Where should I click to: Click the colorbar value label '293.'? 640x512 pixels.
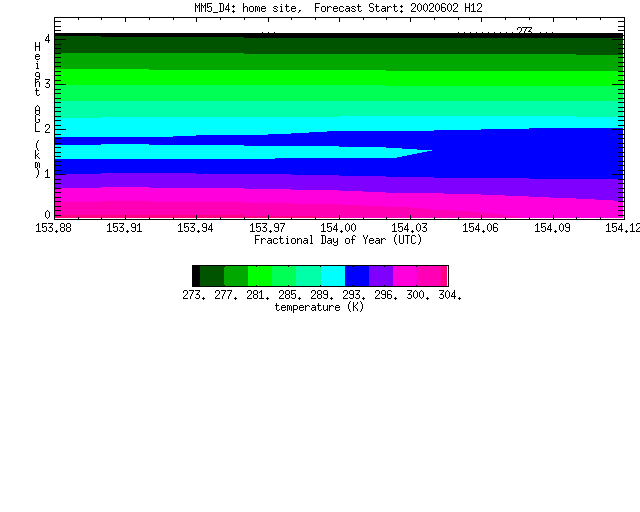click(x=354, y=295)
